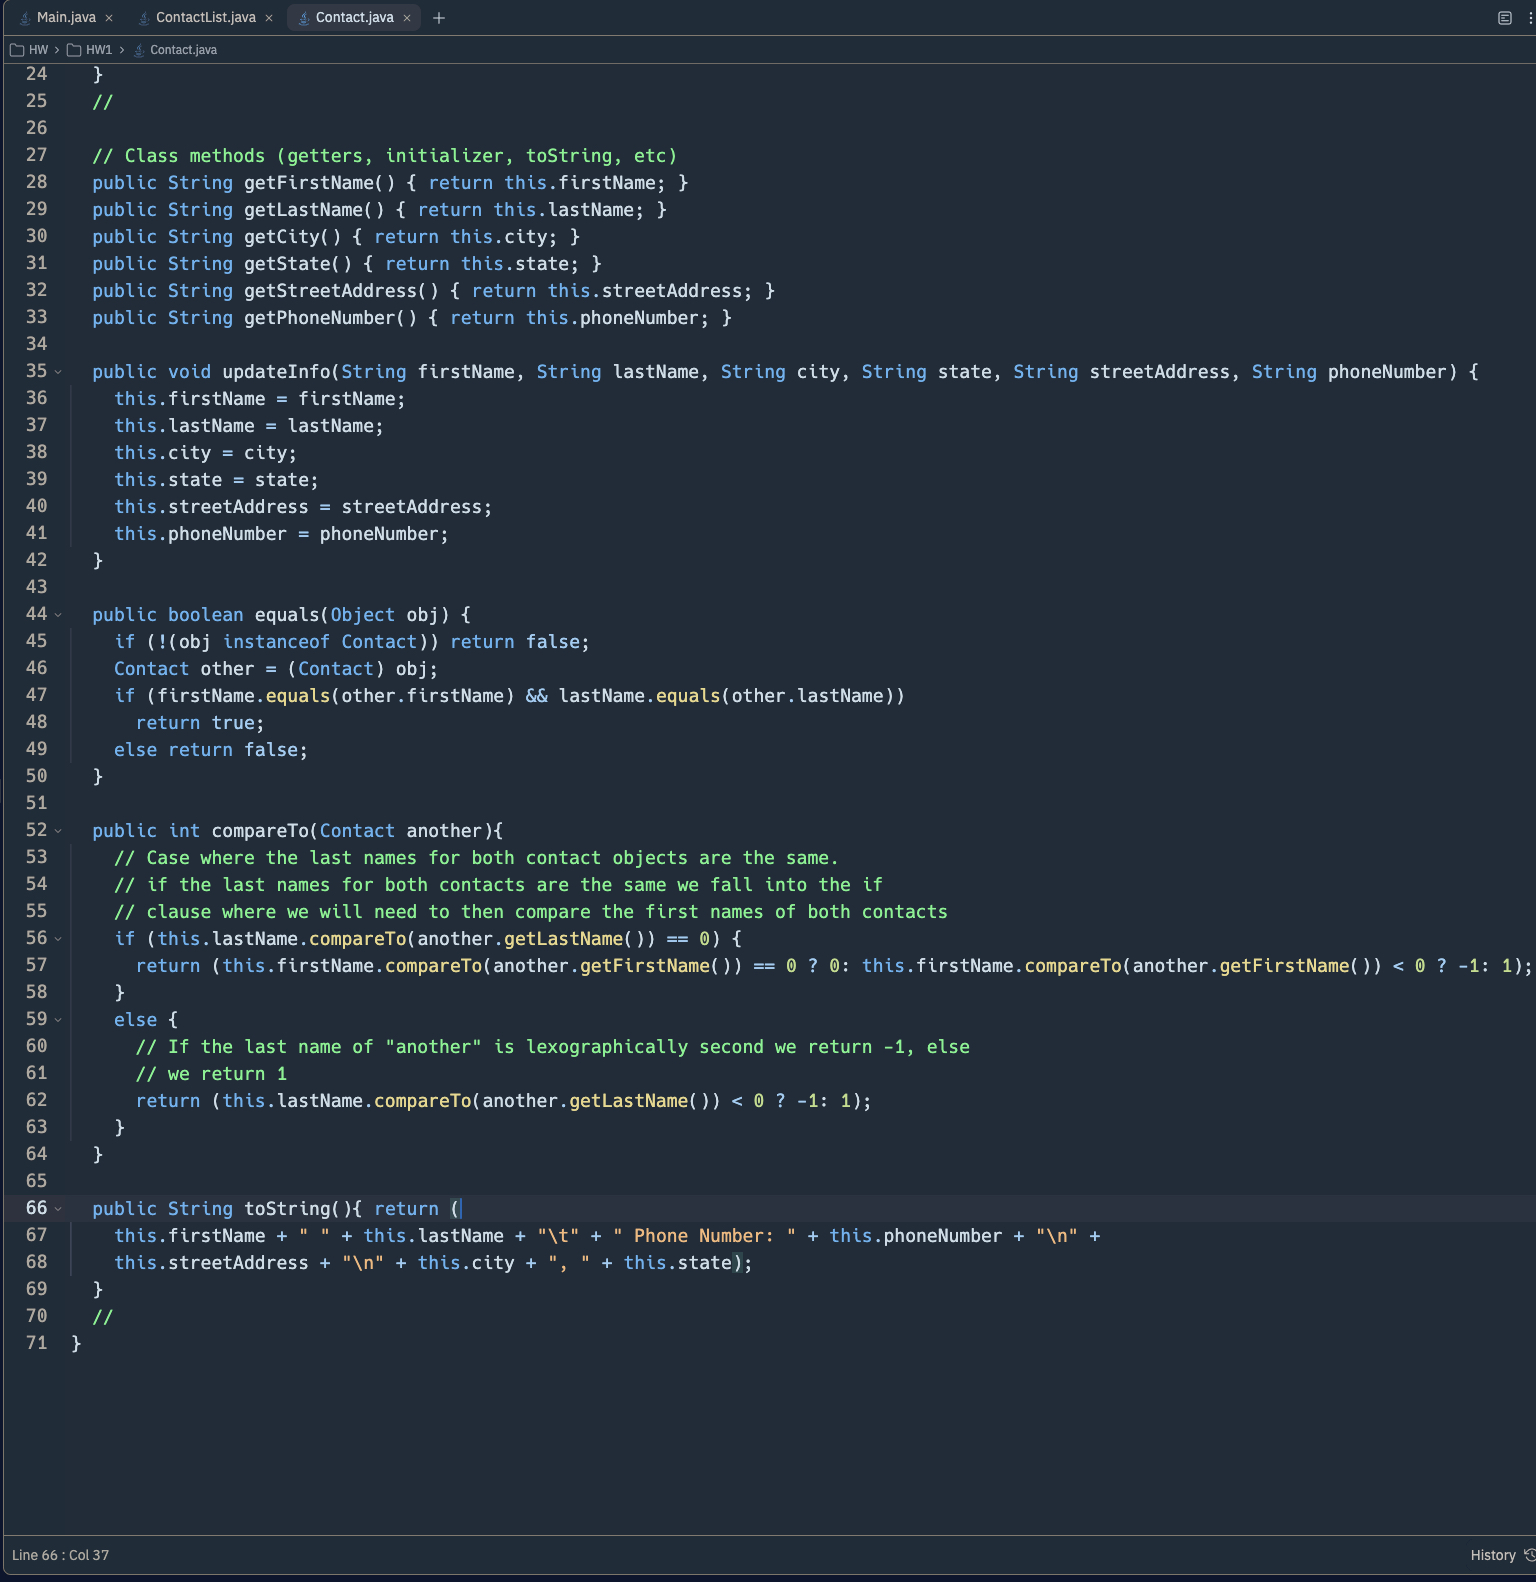
Task: Open a new tab with plus button
Action: 439,18
